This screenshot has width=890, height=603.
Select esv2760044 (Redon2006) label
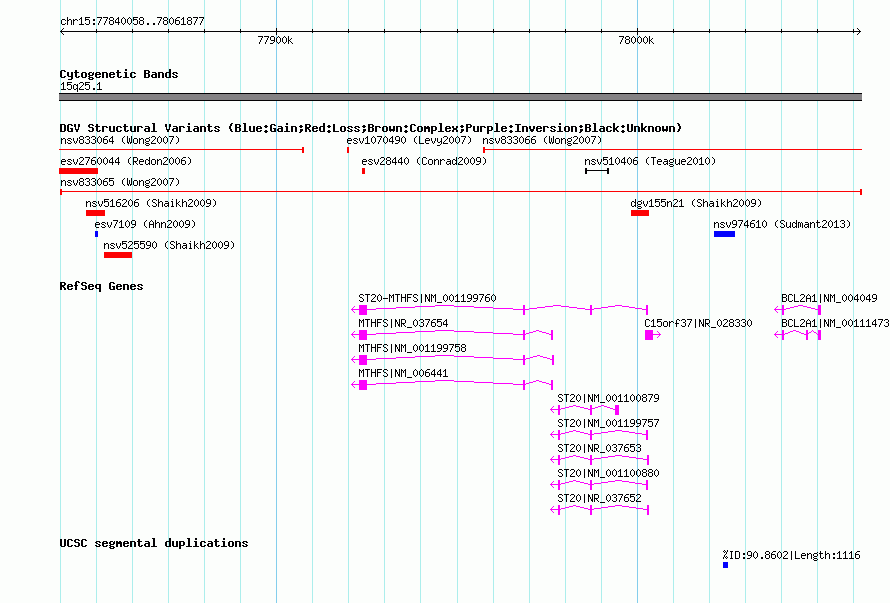coord(126,161)
